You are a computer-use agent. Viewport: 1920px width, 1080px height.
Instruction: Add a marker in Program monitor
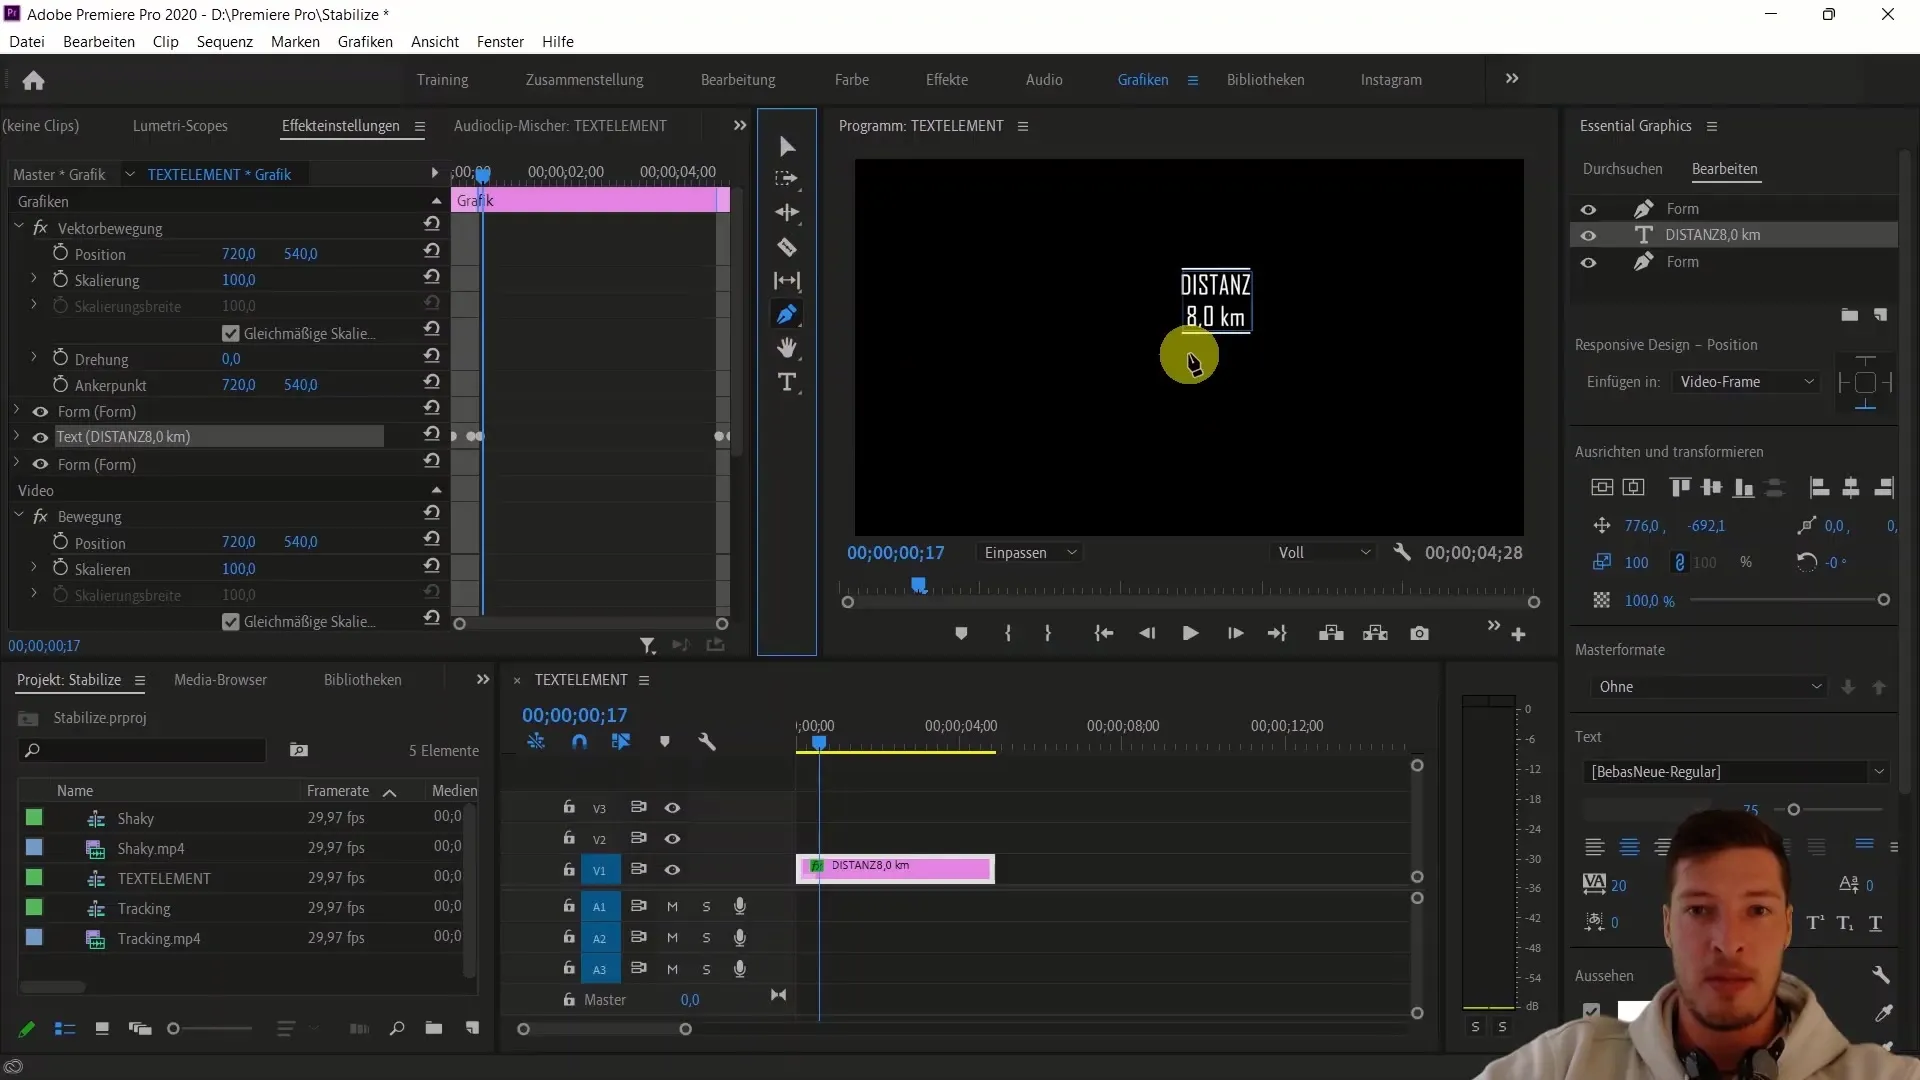coord(961,633)
